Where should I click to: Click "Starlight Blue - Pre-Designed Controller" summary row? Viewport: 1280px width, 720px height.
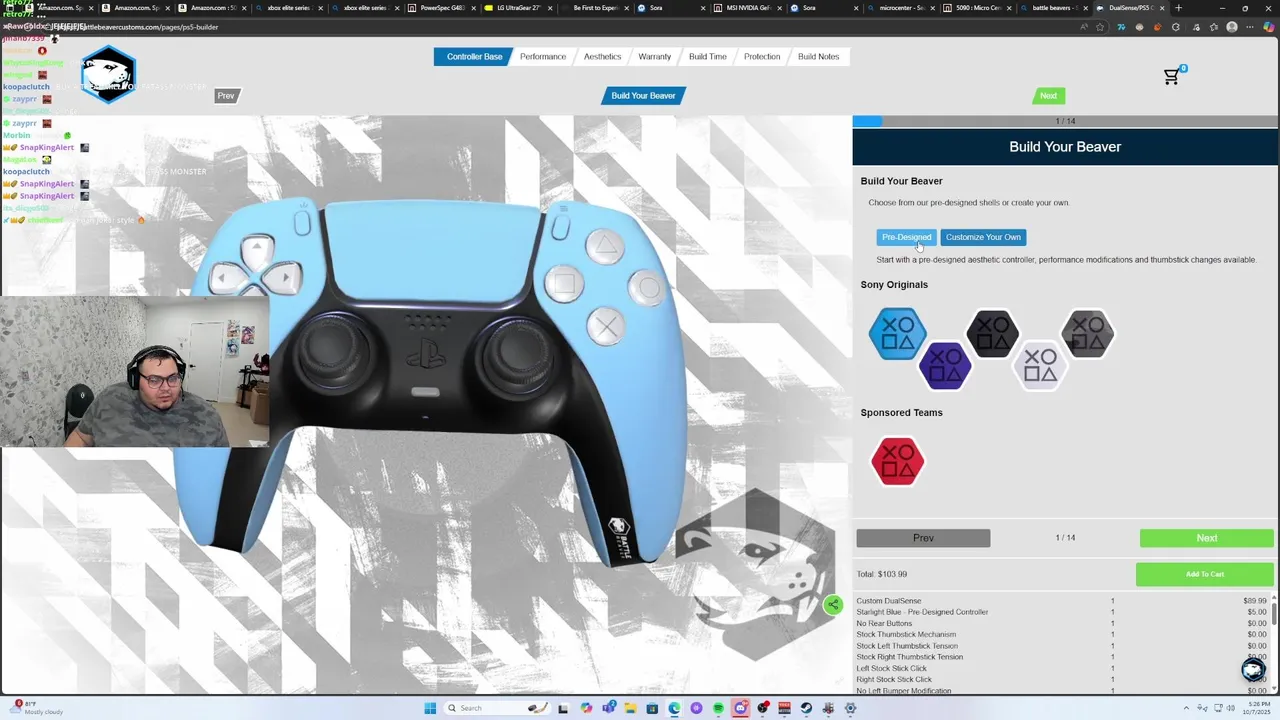click(1061, 612)
